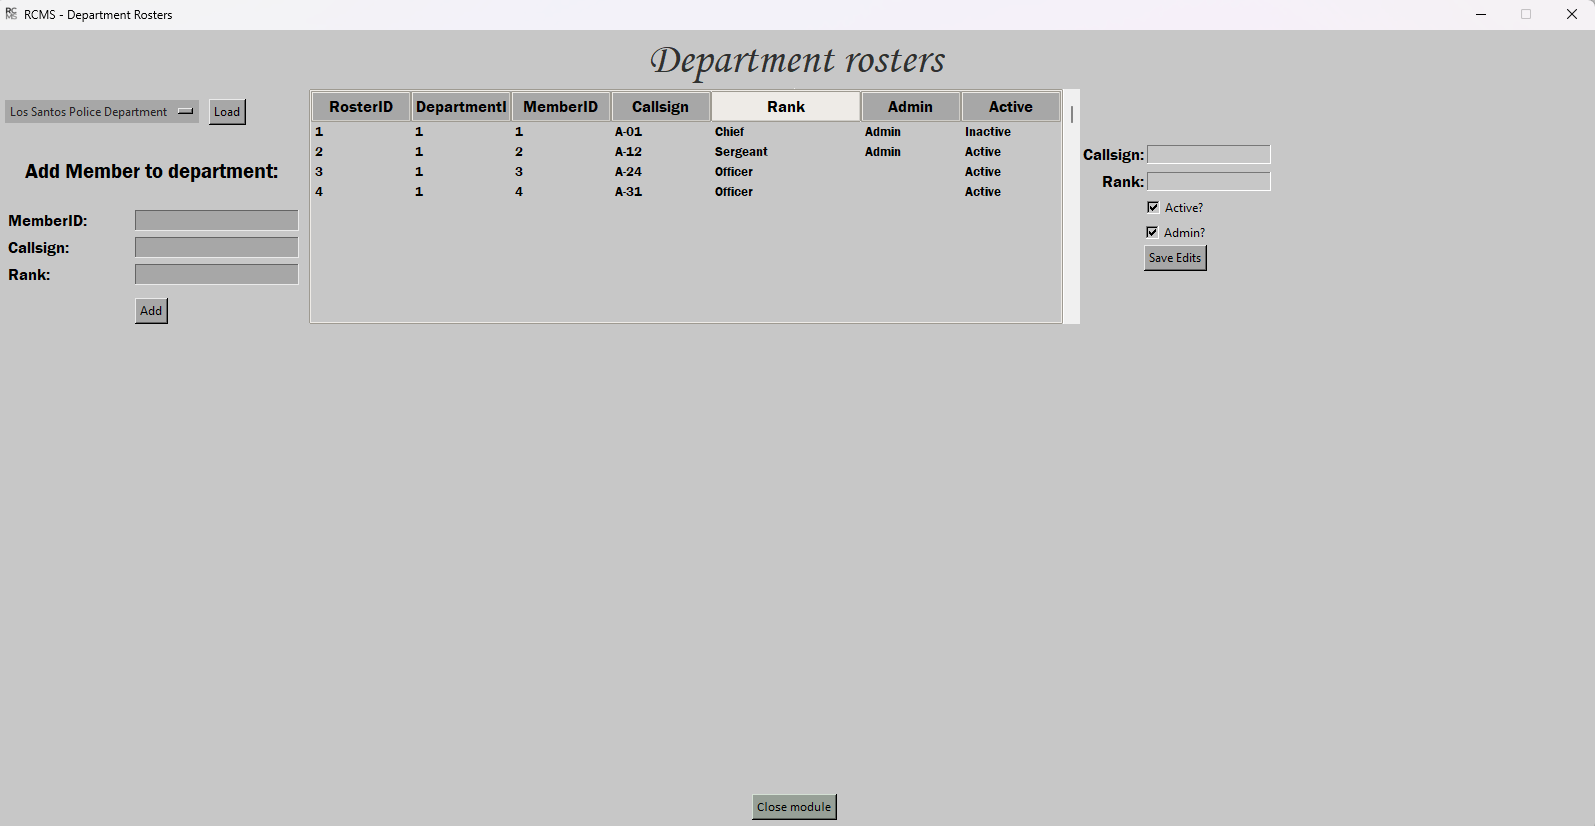Open the Los Santos Police Department dropdown

pyautogui.click(x=102, y=112)
